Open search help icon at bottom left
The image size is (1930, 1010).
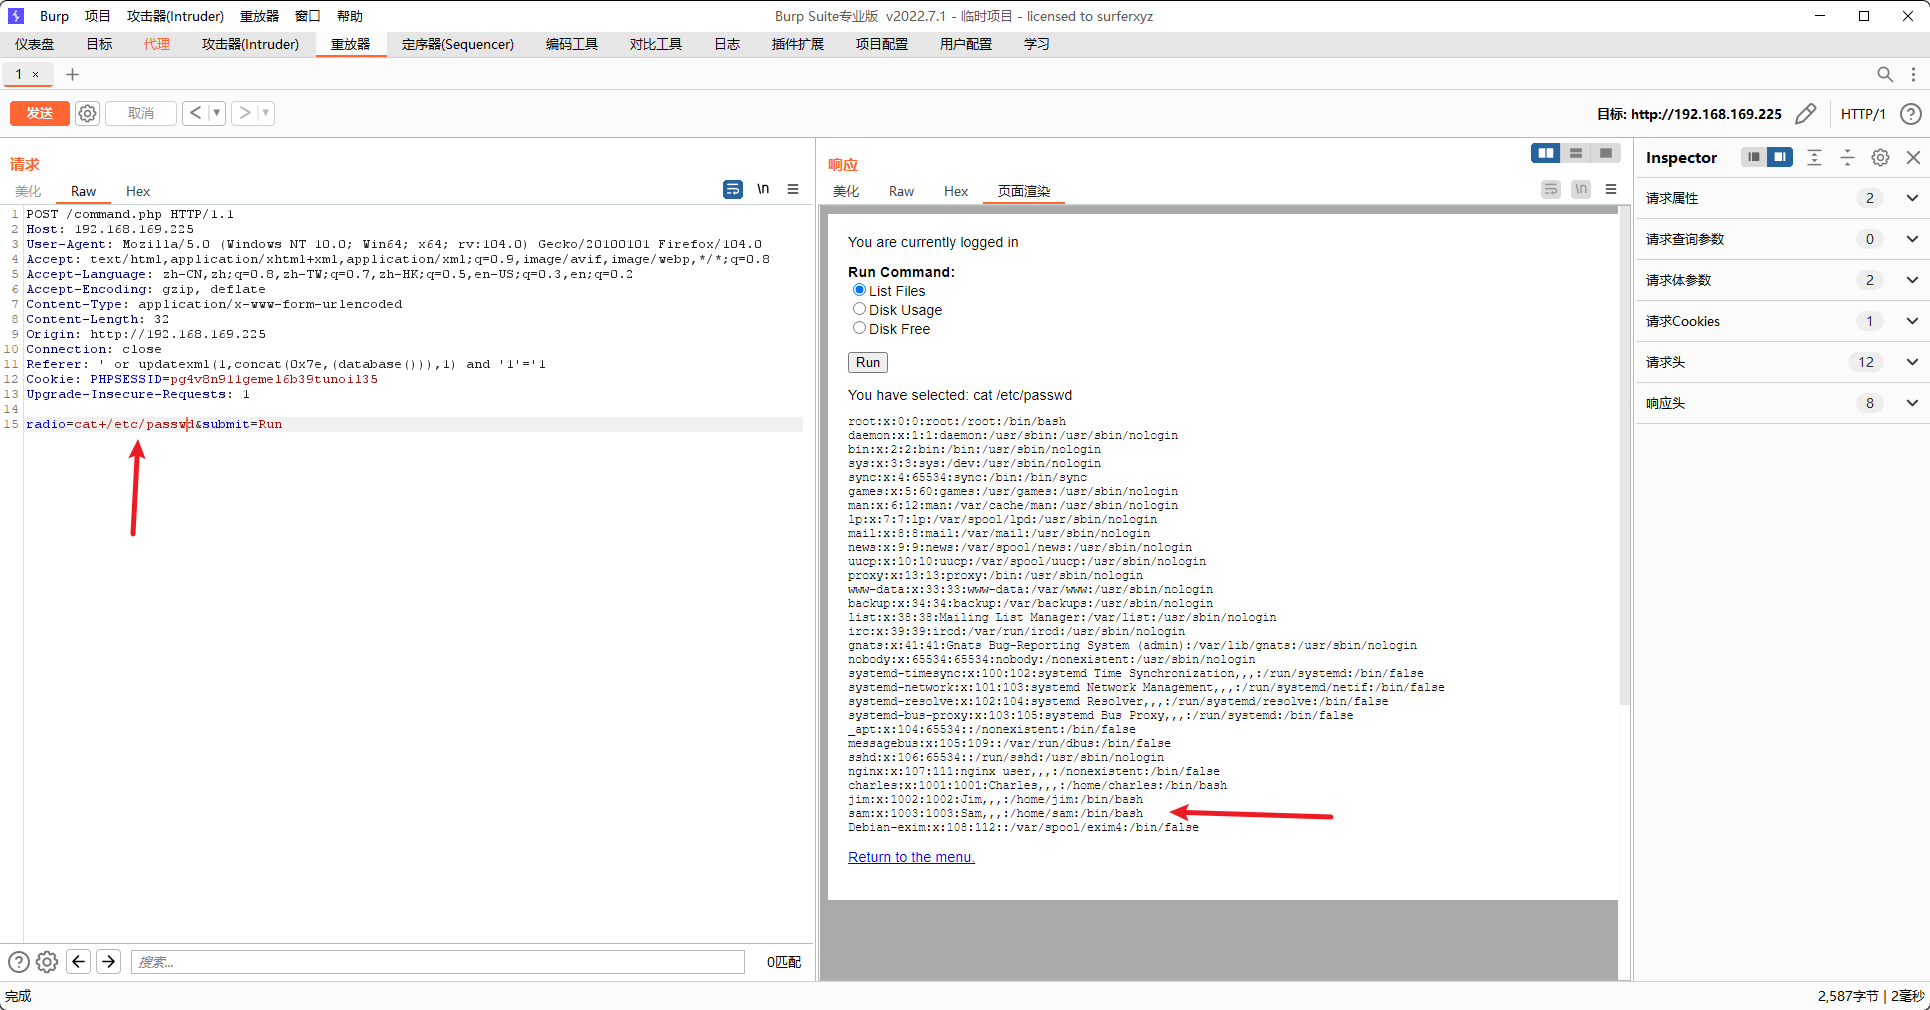point(19,962)
